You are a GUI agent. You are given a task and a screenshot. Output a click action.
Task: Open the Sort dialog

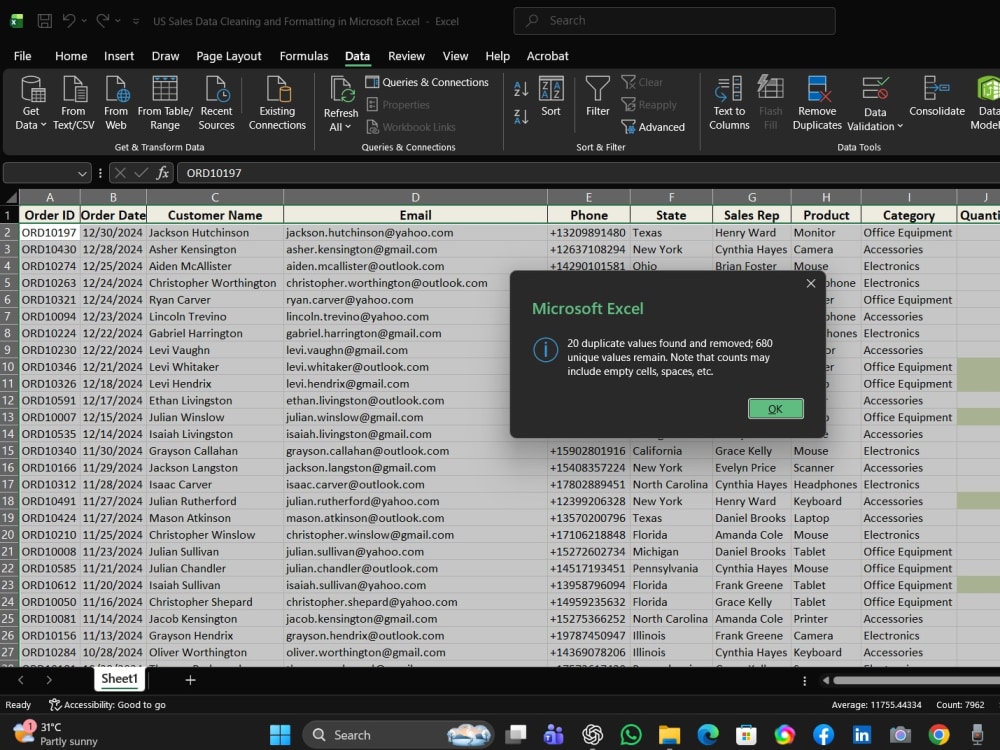tap(551, 97)
